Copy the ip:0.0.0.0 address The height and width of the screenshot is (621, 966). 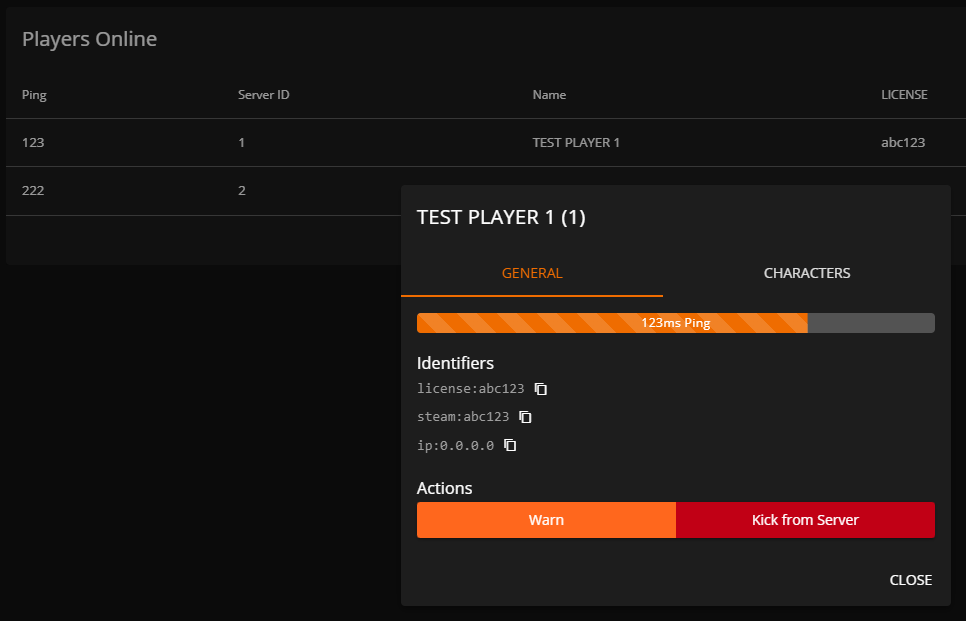tap(510, 445)
